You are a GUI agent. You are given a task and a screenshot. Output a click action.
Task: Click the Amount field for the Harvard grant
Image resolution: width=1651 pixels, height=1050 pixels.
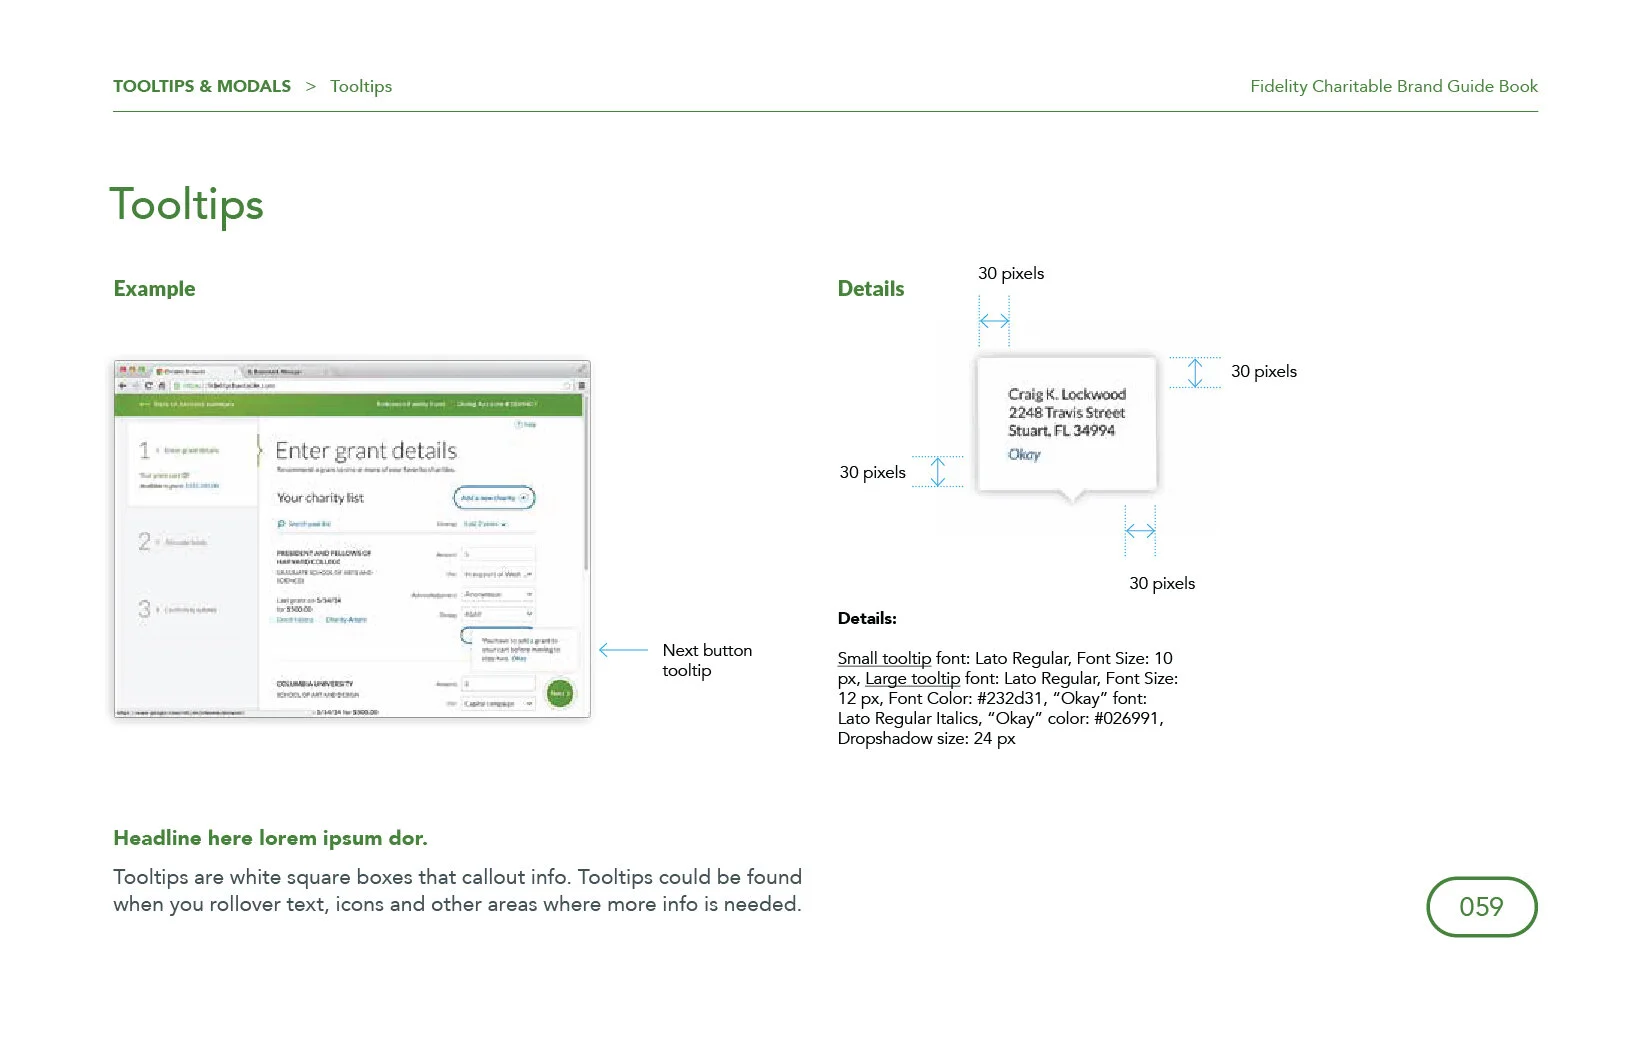click(x=498, y=554)
